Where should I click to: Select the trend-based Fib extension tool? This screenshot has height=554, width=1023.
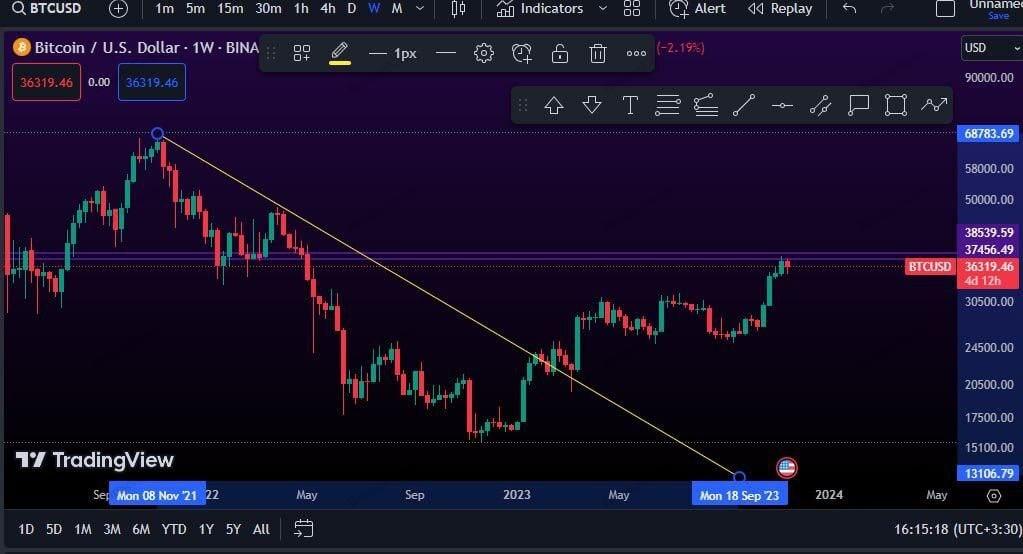[705, 105]
